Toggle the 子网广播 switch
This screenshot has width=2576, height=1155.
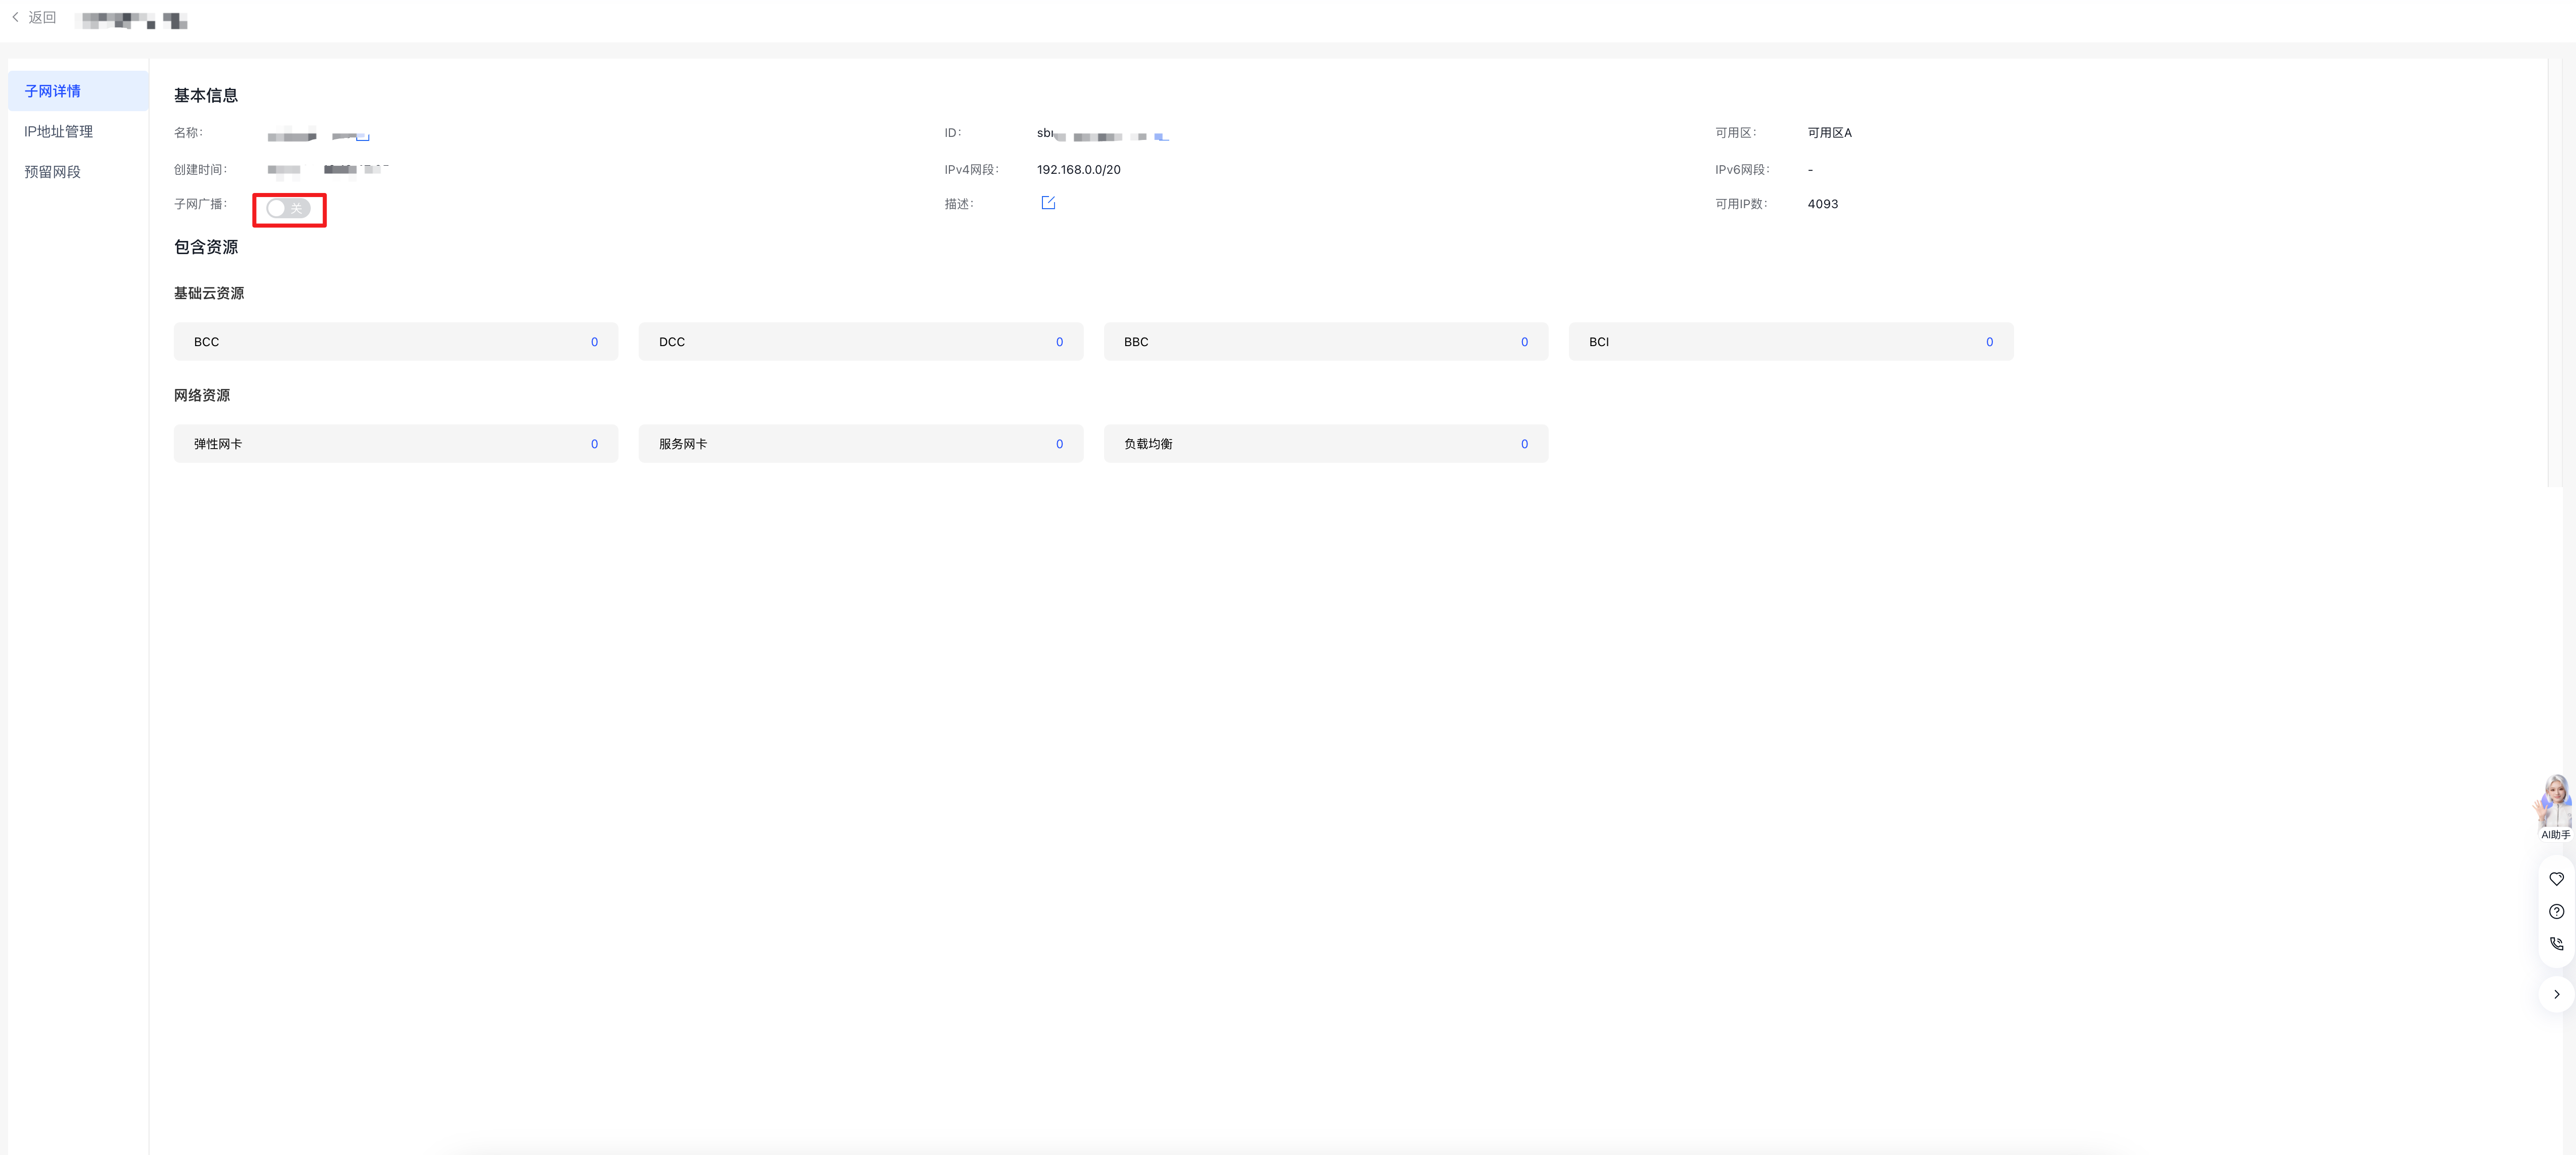[288, 208]
